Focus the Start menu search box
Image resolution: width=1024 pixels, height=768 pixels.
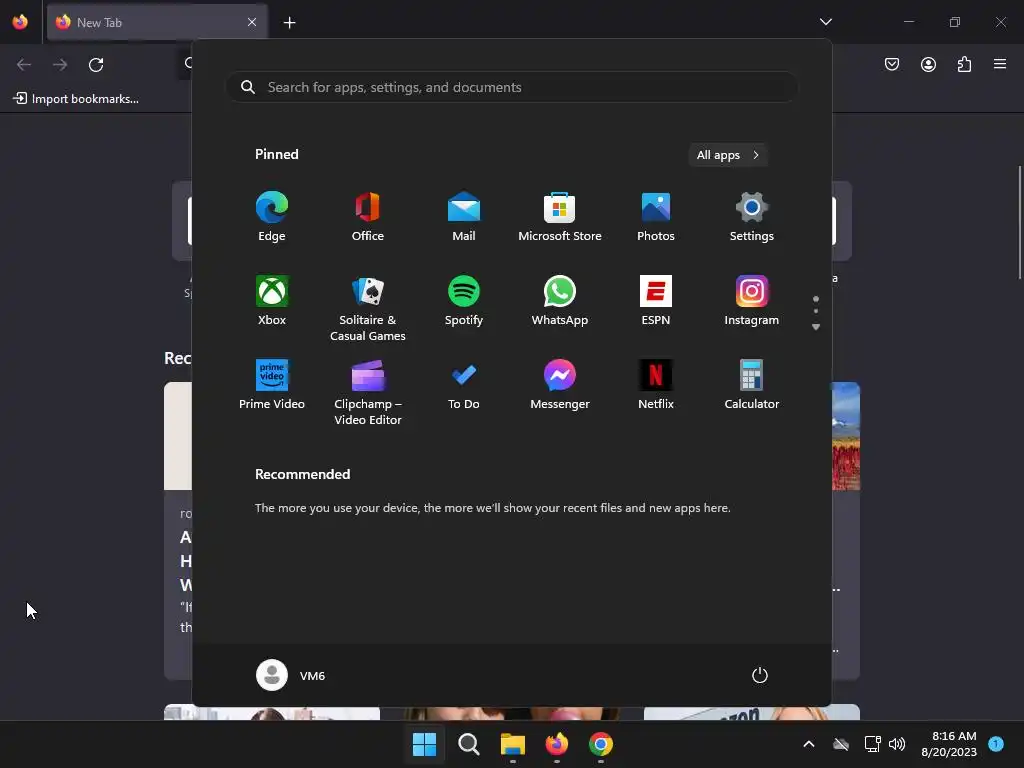tap(512, 87)
